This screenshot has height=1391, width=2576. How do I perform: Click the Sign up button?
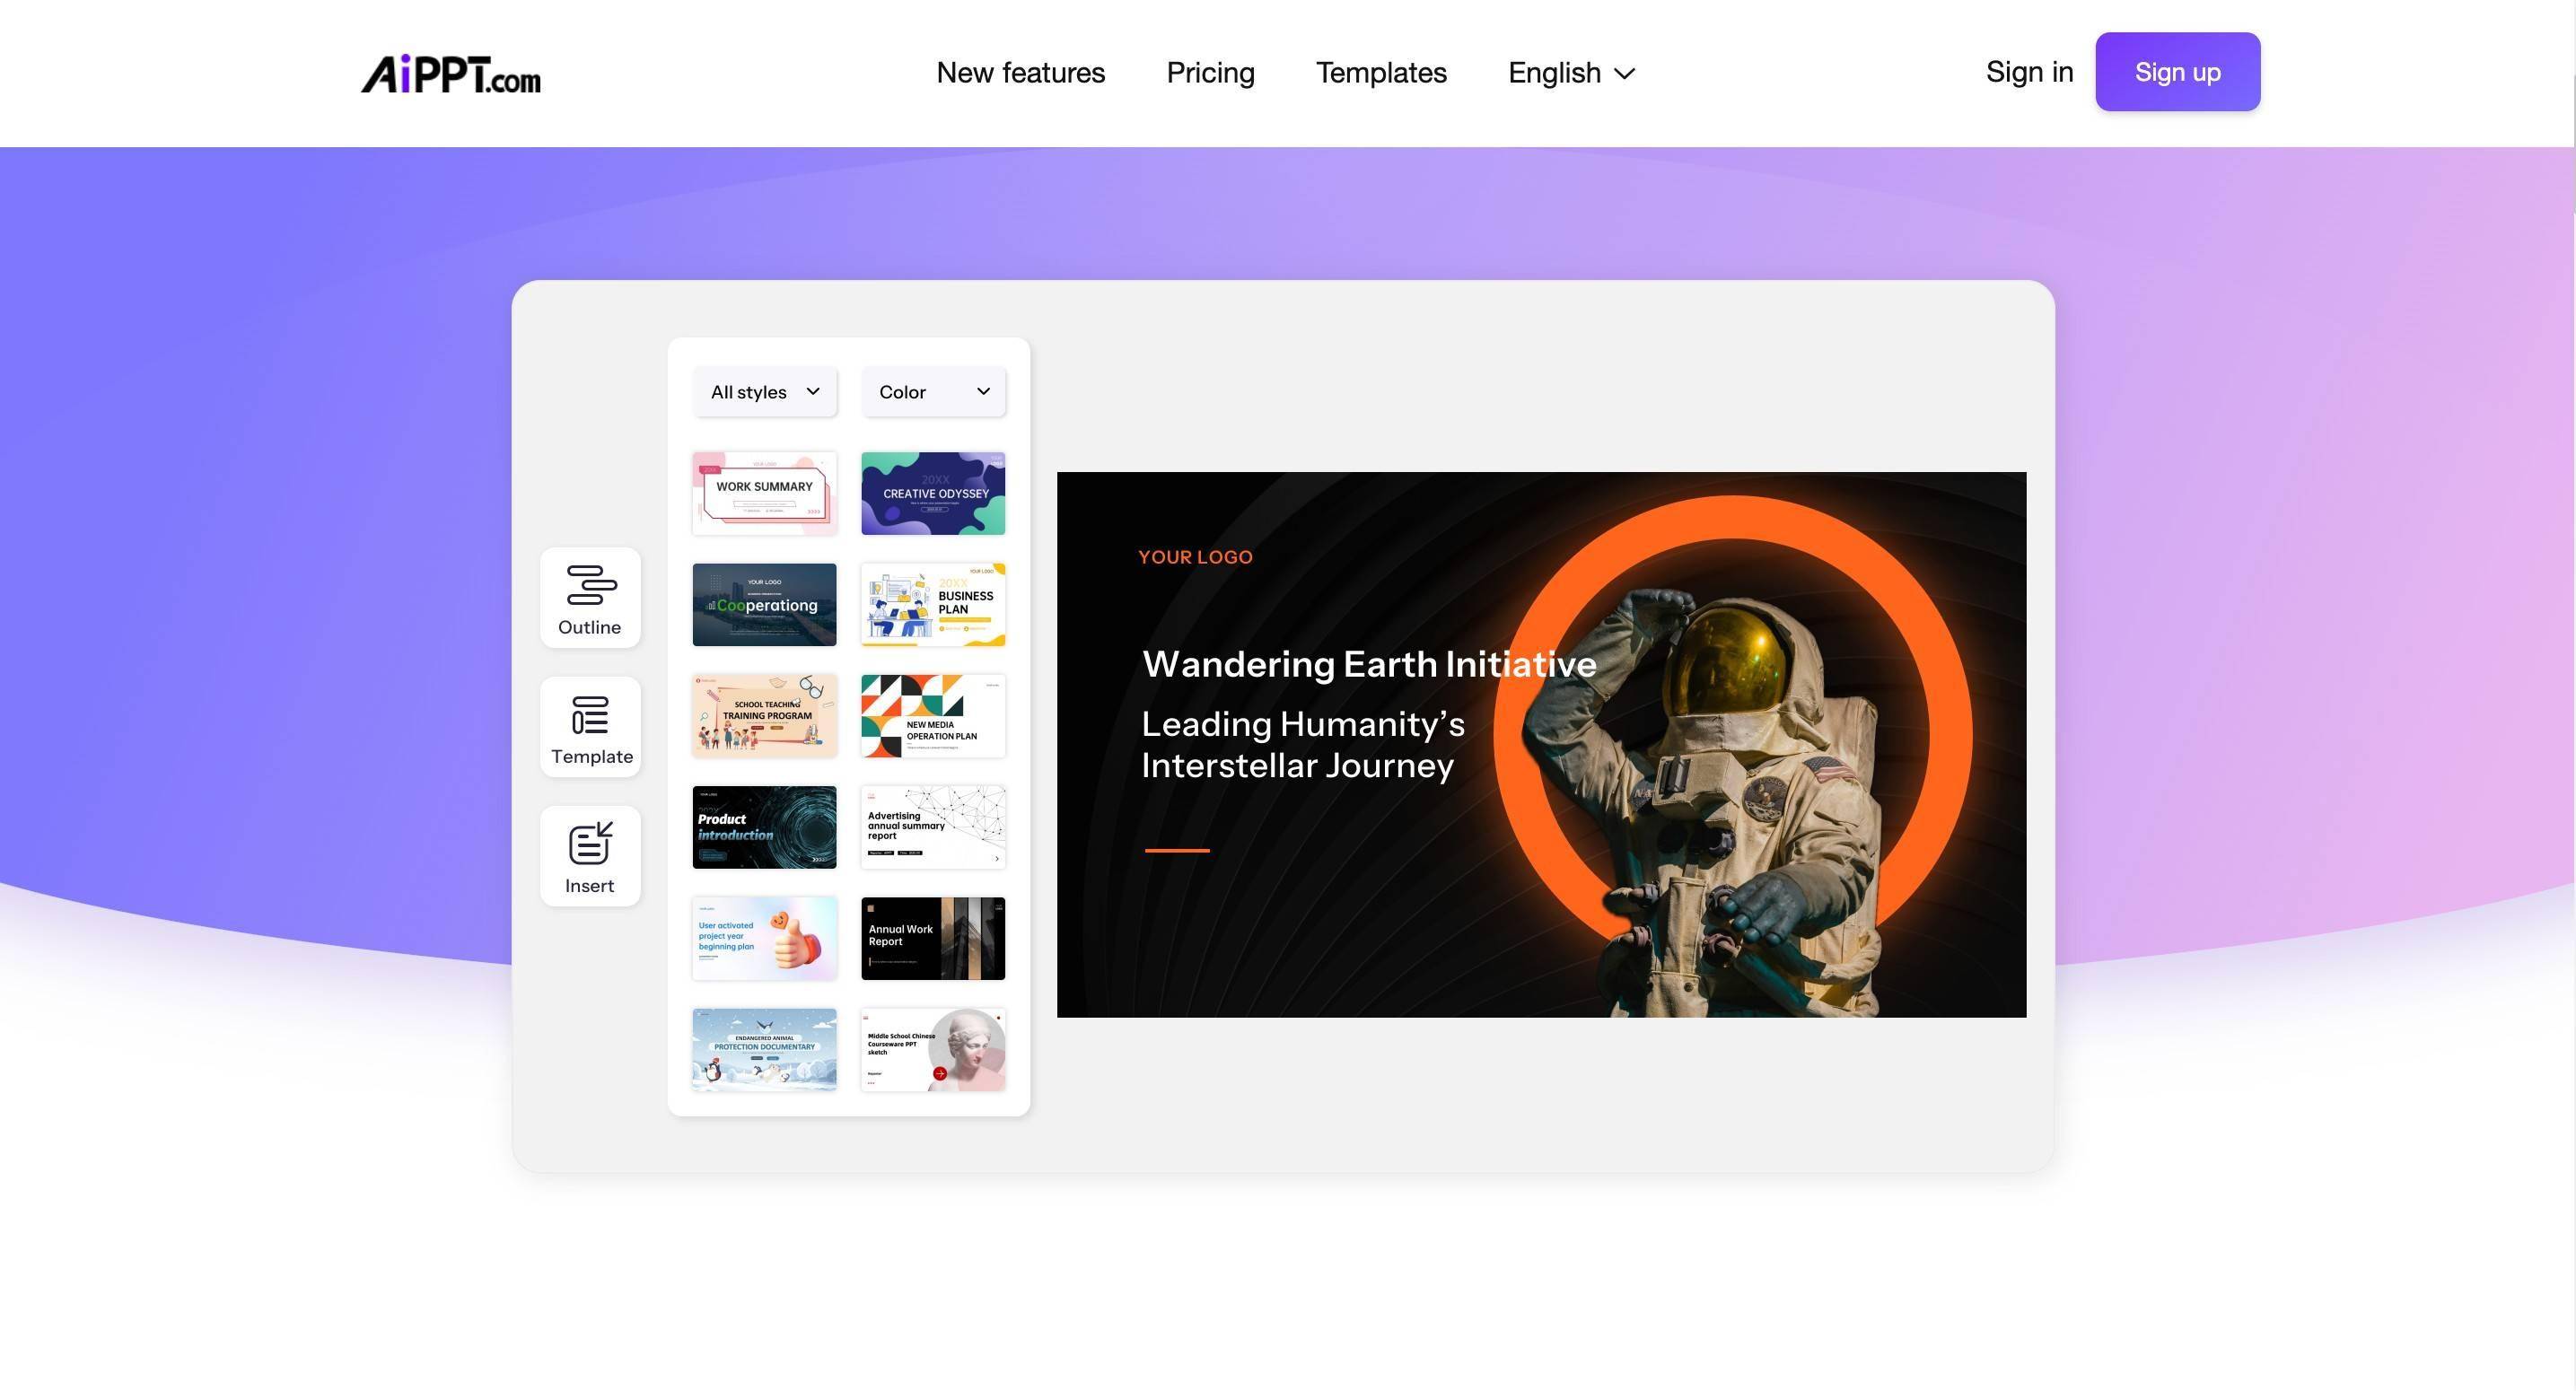(2177, 72)
